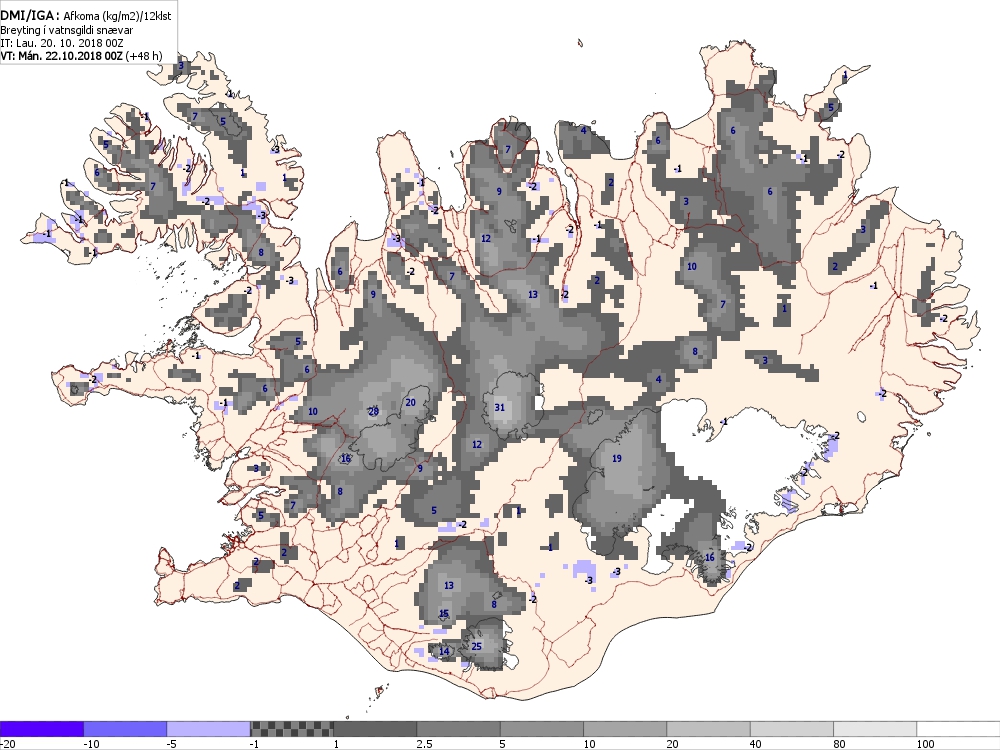Image resolution: width=1000 pixels, height=750 pixels.
Task: Click the map value label '15'
Action: pyautogui.click(x=445, y=614)
